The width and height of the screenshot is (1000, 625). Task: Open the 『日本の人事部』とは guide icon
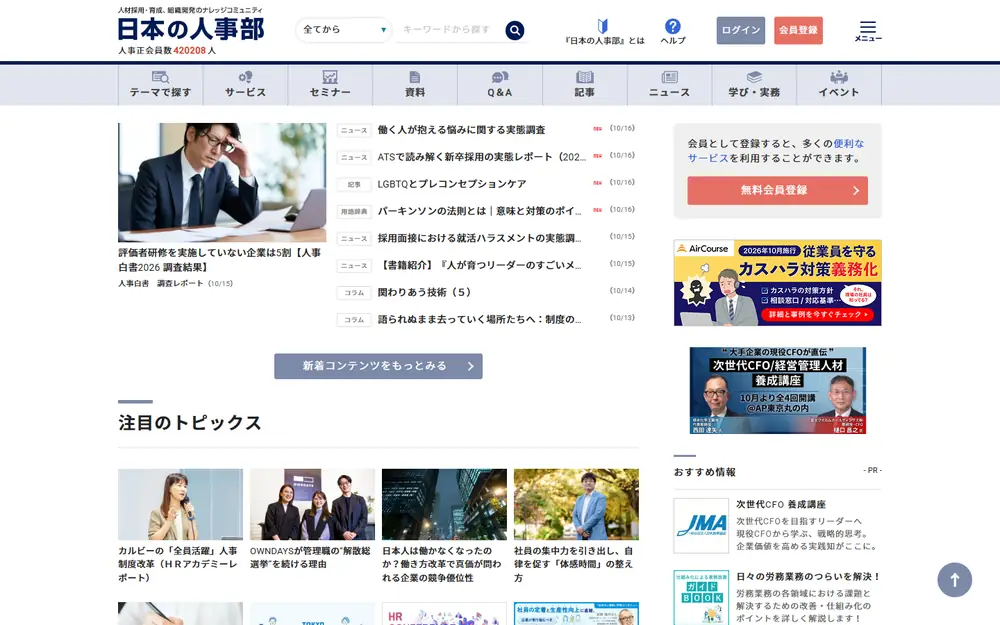(603, 26)
